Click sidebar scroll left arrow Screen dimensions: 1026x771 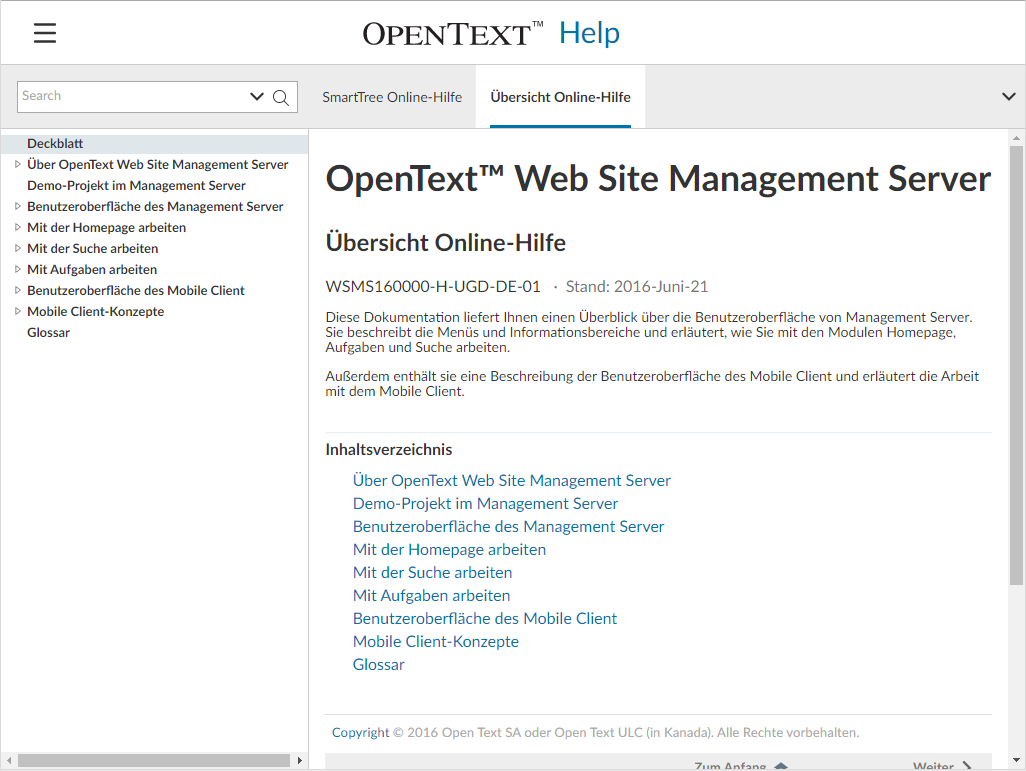click(x=9, y=761)
